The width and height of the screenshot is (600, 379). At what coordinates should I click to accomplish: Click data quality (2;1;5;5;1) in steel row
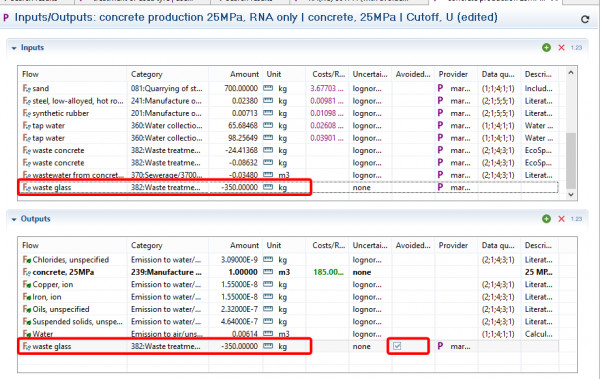pyautogui.click(x=498, y=101)
